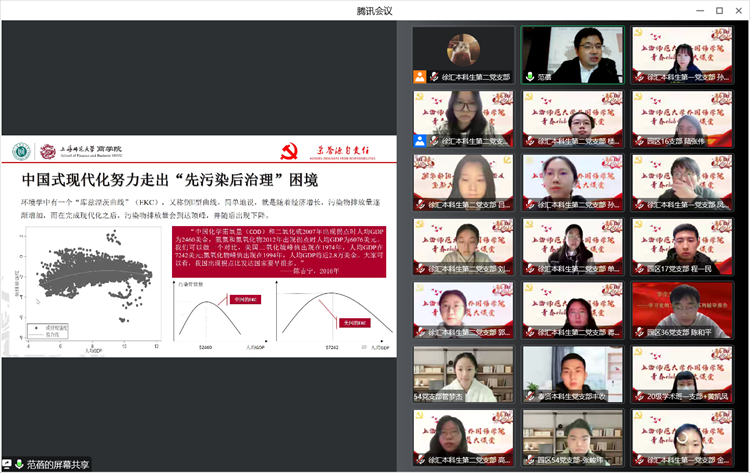Click the muted mic icon of 园区36党支部 陈和平
This screenshot has height=473, width=750.
coord(640,332)
